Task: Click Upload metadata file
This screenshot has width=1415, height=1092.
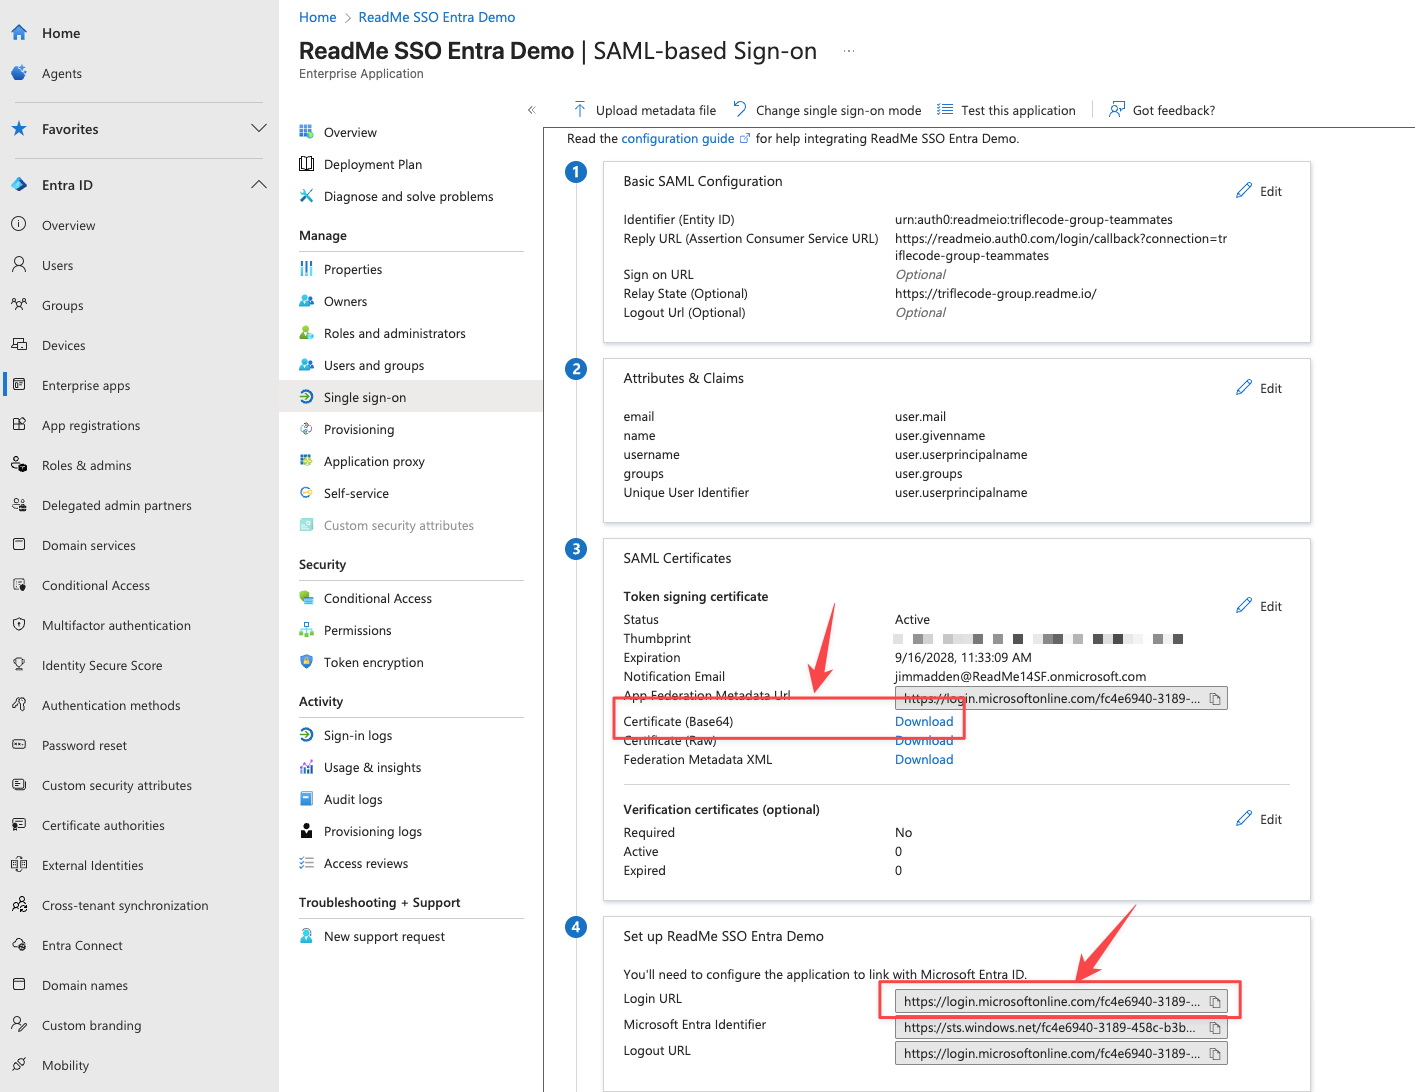Action: click(x=645, y=110)
